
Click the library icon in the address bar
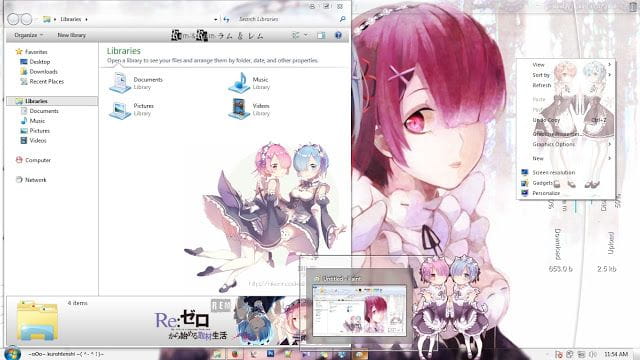(x=47, y=19)
